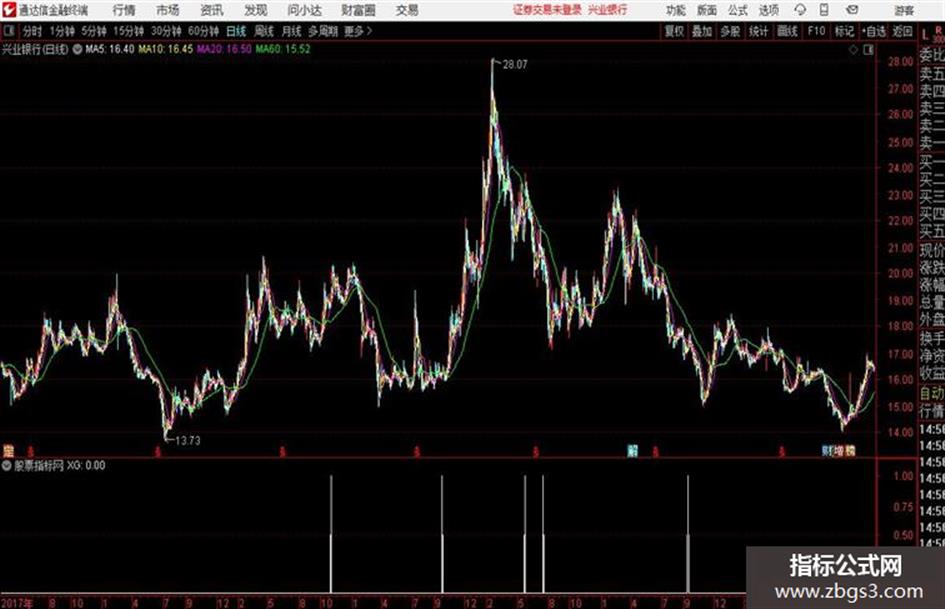The height and width of the screenshot is (609, 945).
Task: Open the 发现 menu
Action: pyautogui.click(x=256, y=10)
